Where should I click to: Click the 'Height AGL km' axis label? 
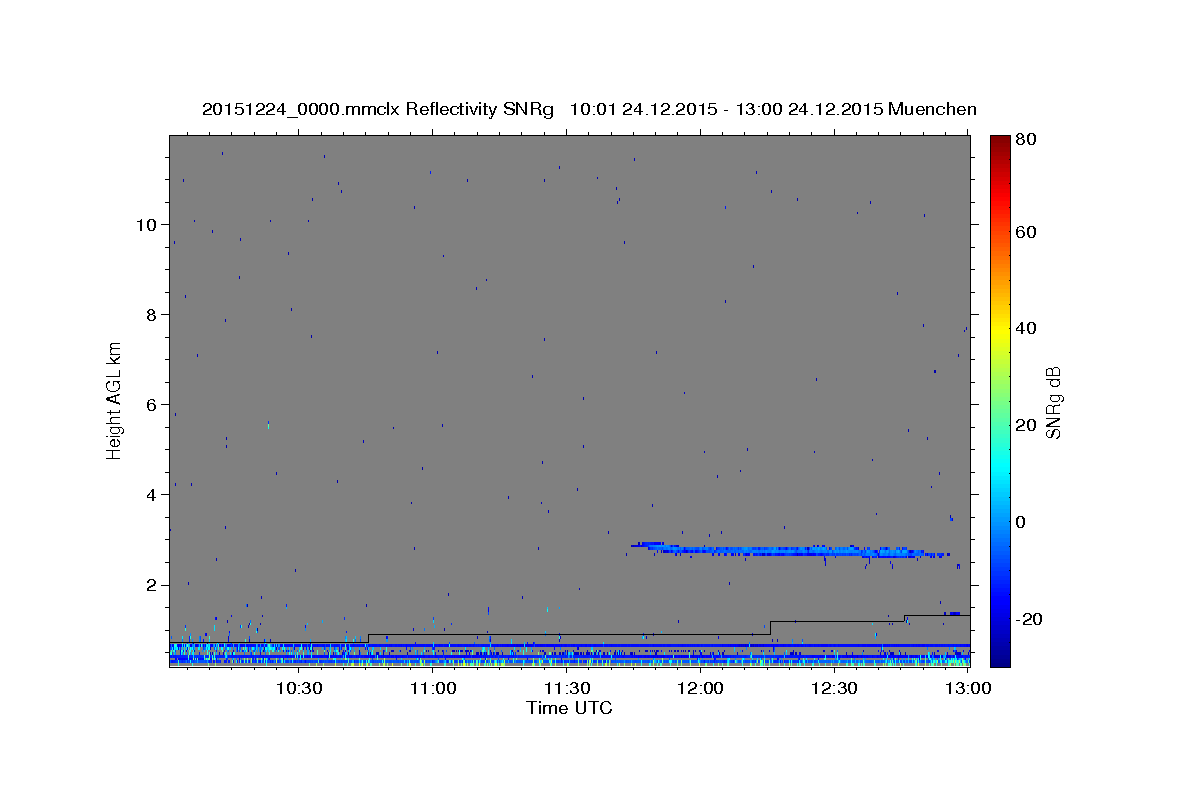click(114, 399)
